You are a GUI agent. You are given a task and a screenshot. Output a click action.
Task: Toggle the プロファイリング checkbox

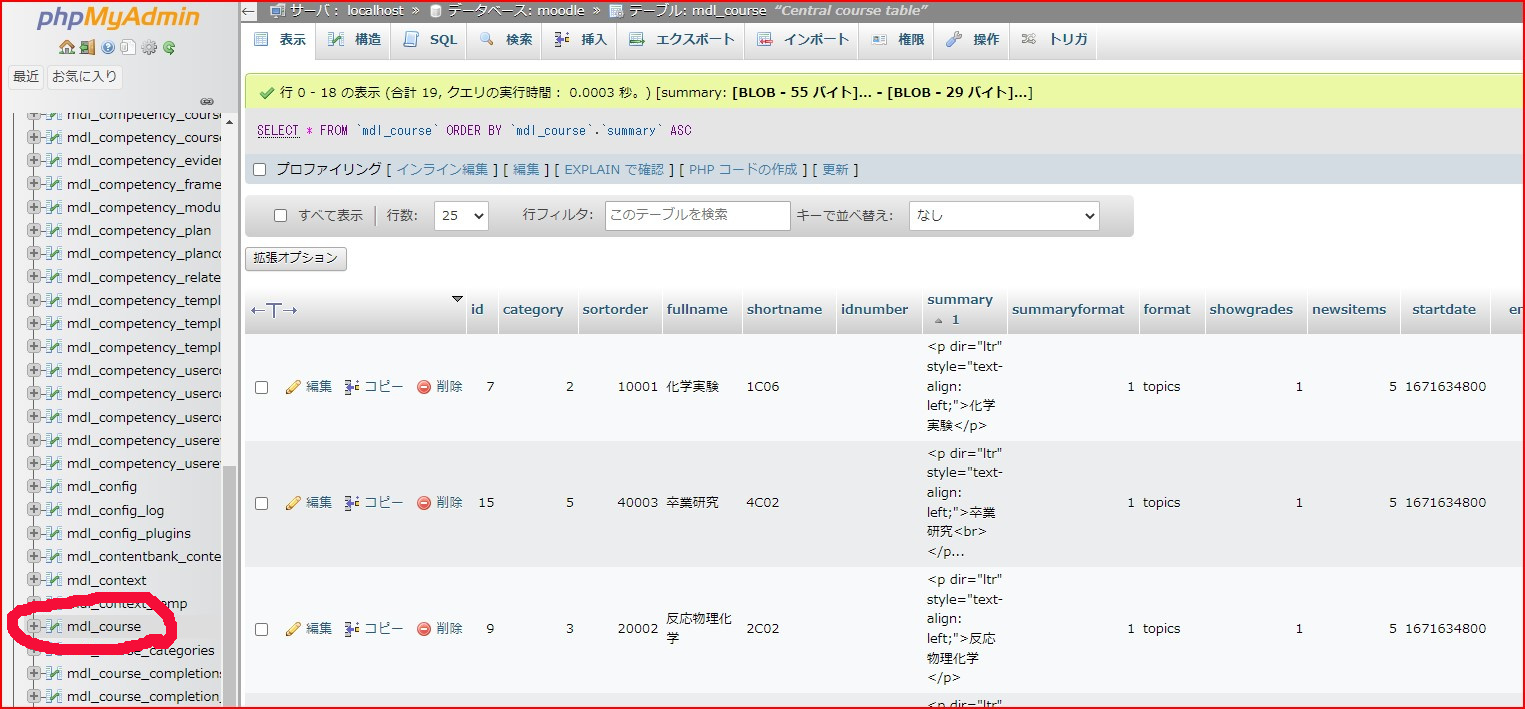pos(260,170)
